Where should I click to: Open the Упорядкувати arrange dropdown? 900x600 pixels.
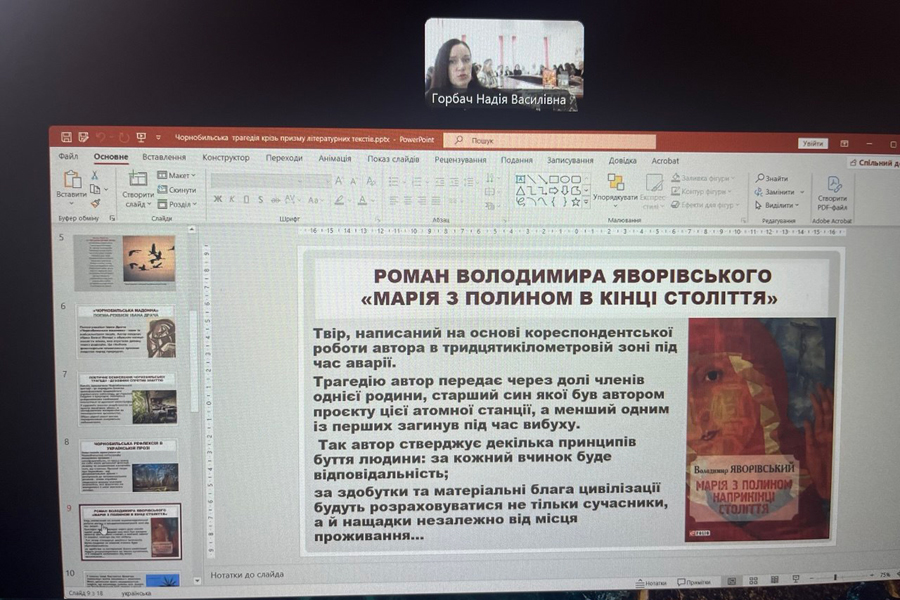[x=615, y=190]
